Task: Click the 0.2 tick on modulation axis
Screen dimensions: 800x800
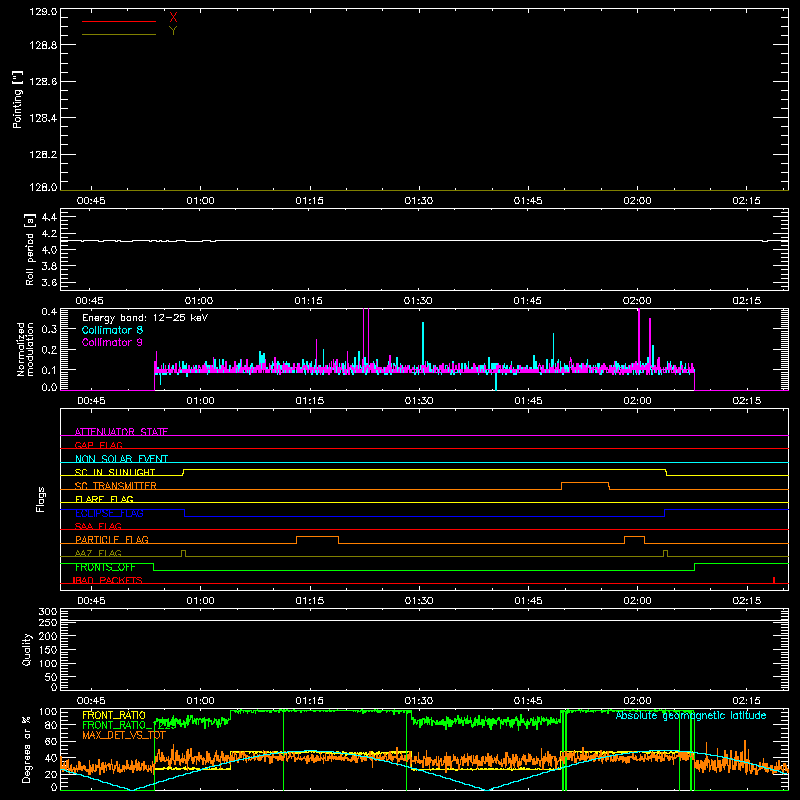Action: (x=49, y=350)
